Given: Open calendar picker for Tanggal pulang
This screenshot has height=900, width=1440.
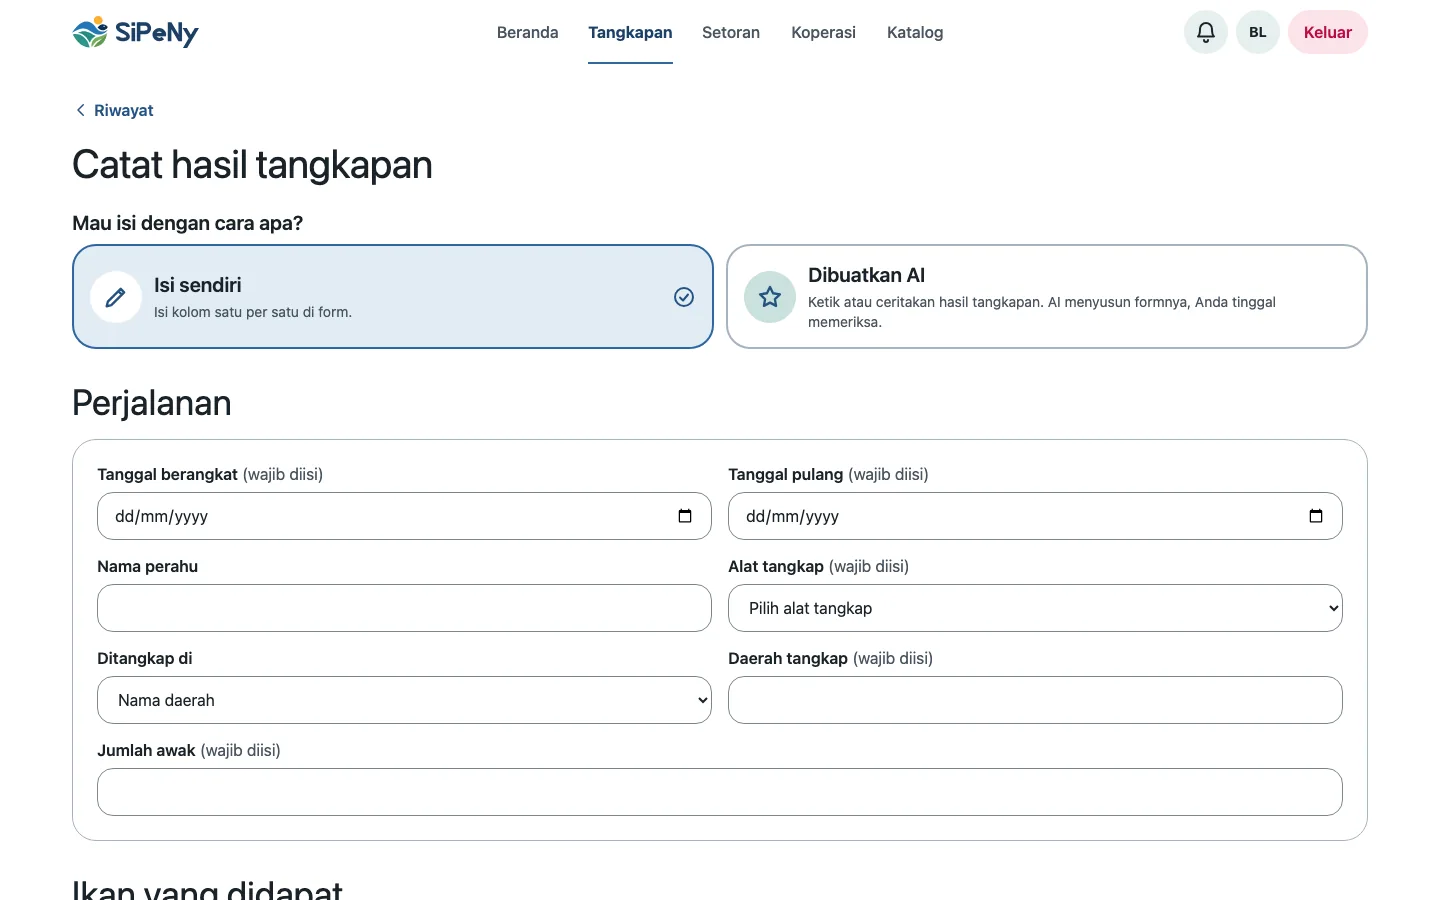Looking at the screenshot, I should pyautogui.click(x=1316, y=516).
